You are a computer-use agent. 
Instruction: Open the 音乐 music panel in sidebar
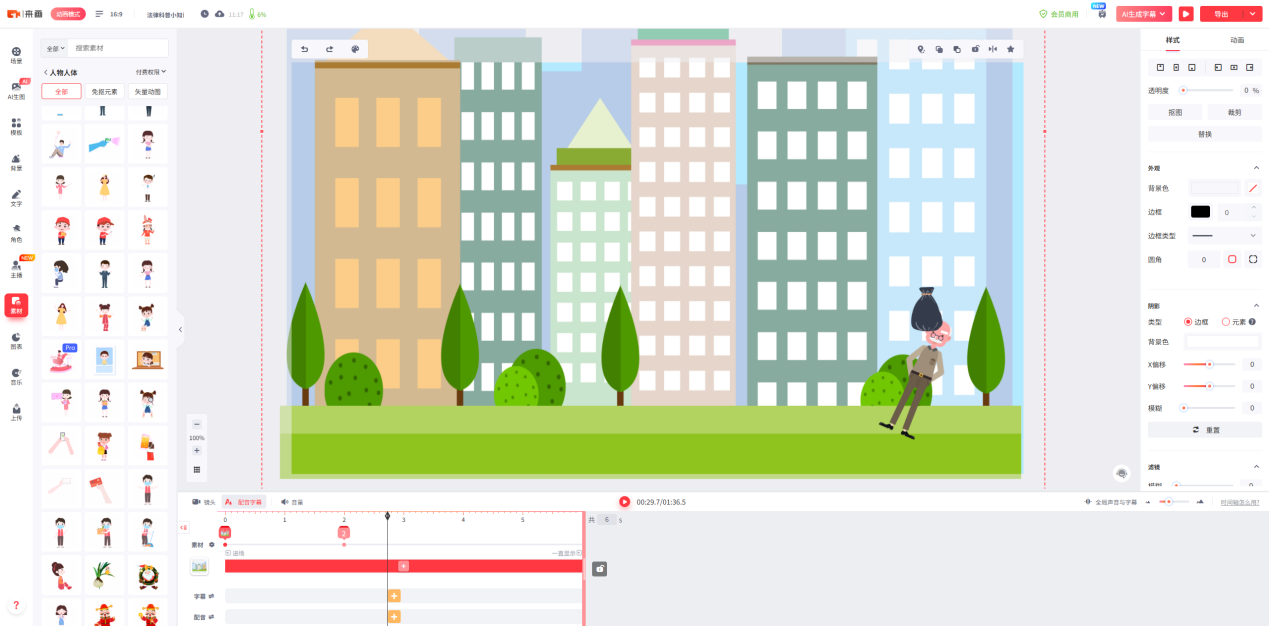coord(16,376)
